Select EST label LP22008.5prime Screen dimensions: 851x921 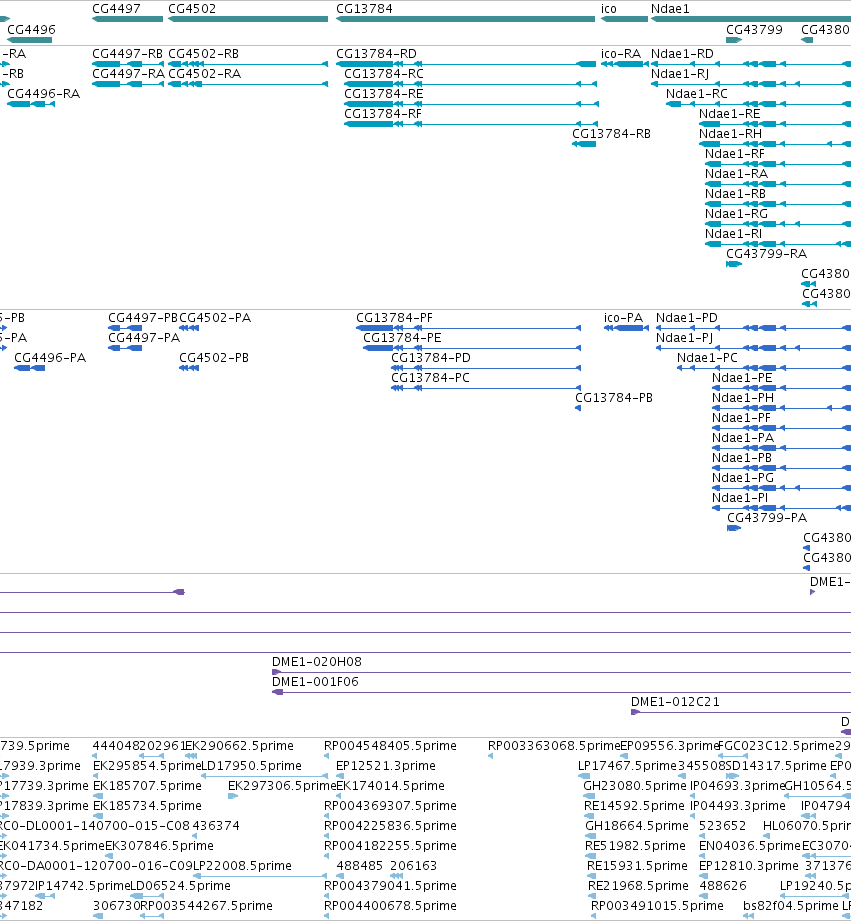[x=243, y=866]
